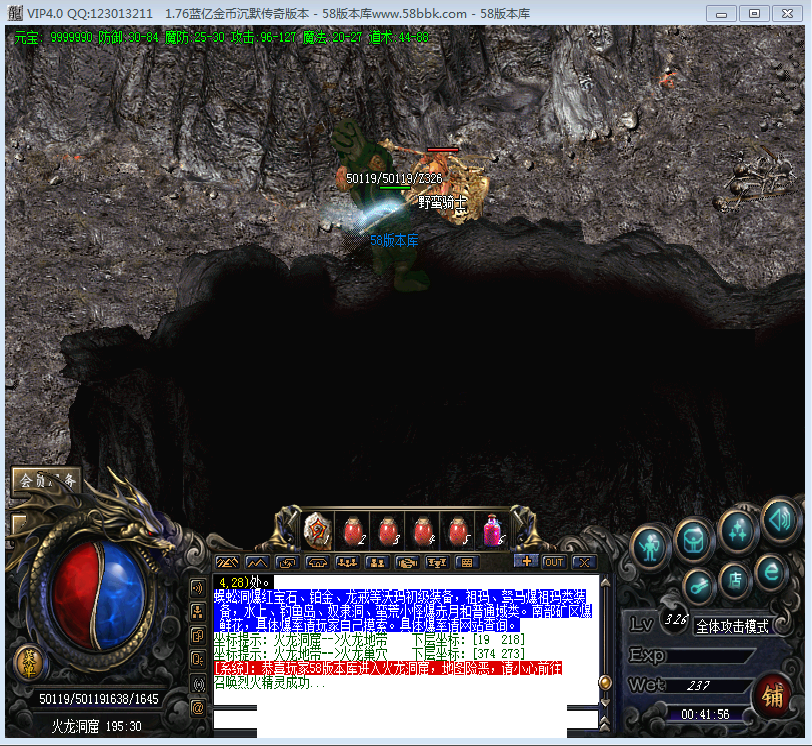This screenshot has width=812, height=746.
Task: Click the plus button above chat
Action: [x=527, y=562]
